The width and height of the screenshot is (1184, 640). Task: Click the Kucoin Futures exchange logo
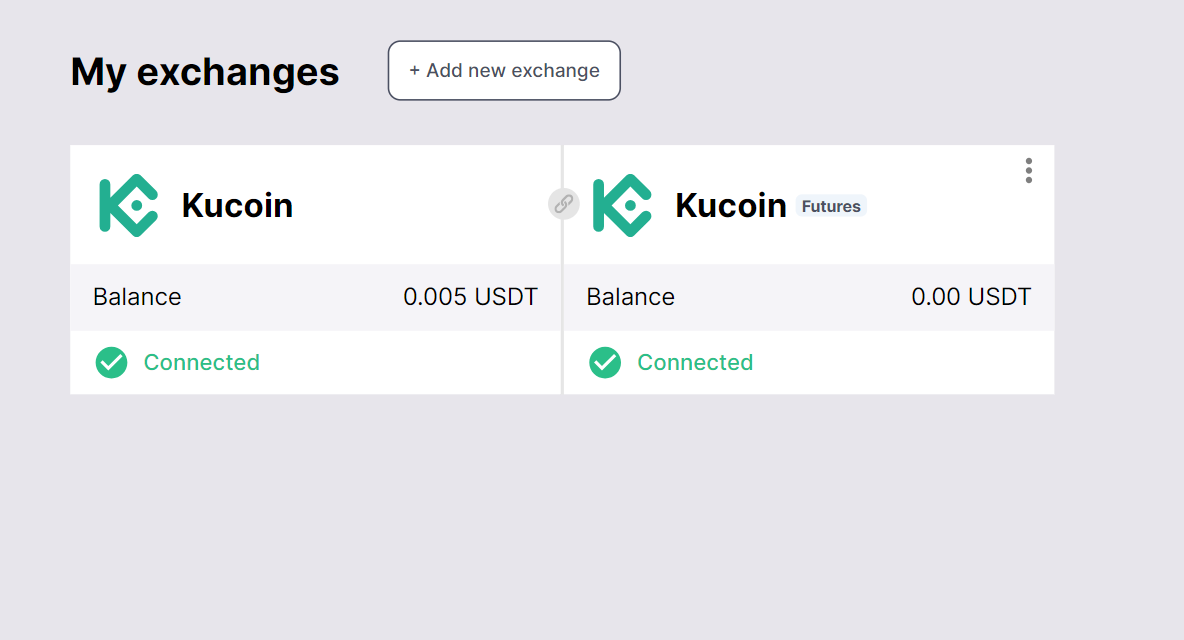point(622,205)
